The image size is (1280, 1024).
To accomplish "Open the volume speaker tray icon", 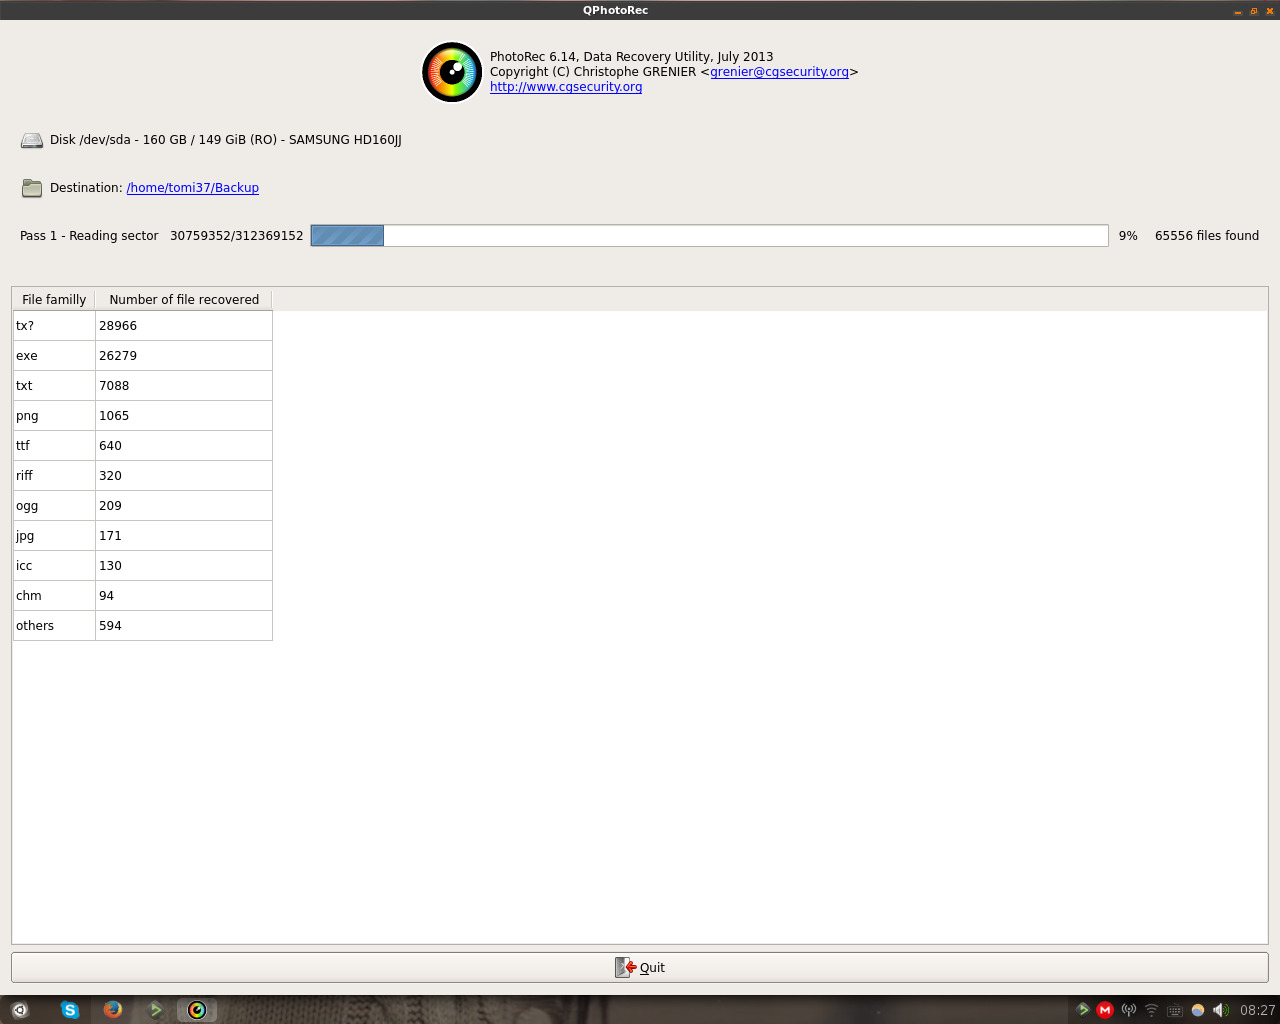I will coord(1221,1010).
